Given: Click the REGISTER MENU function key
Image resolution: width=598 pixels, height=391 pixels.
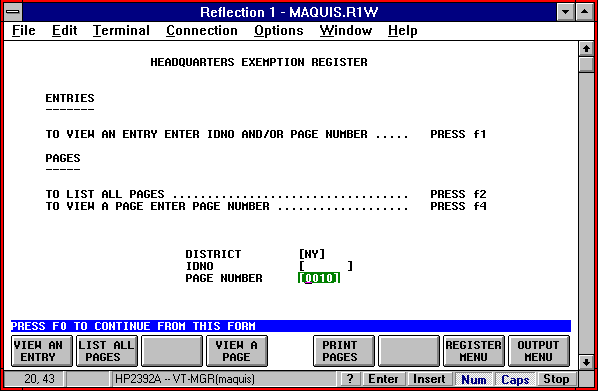Looking at the screenshot, I should pos(474,351).
